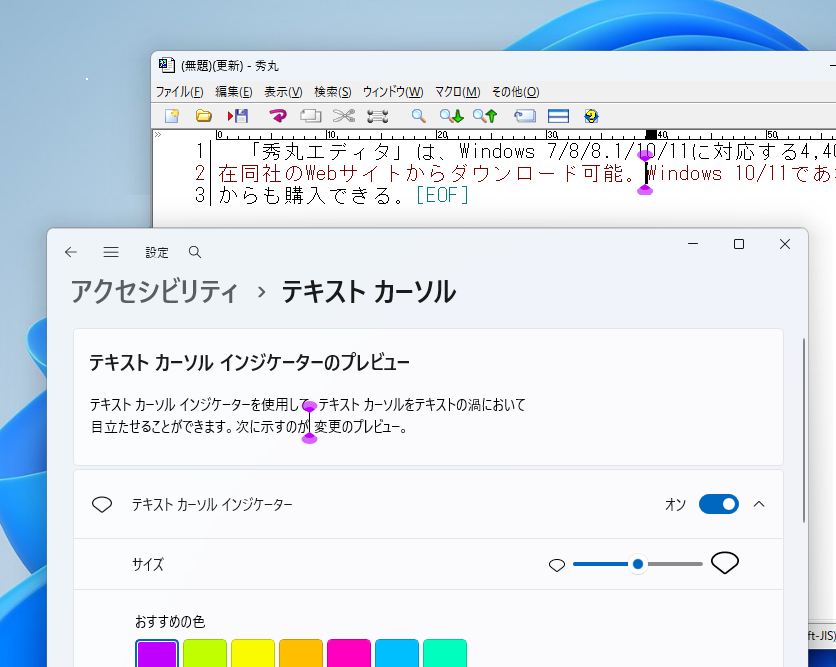This screenshot has width=836, height=667.
Task: Click the Settings search magnifier icon
Action: click(195, 252)
